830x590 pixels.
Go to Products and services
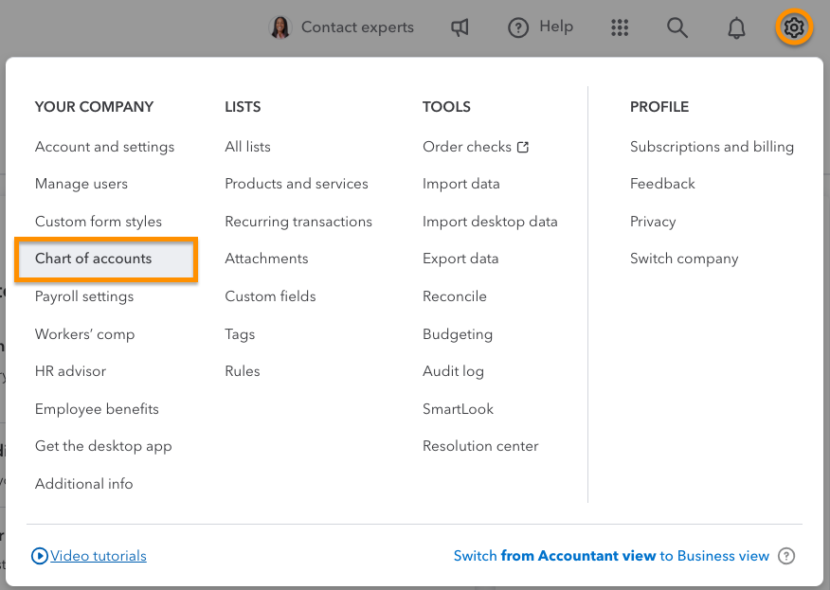click(x=296, y=184)
